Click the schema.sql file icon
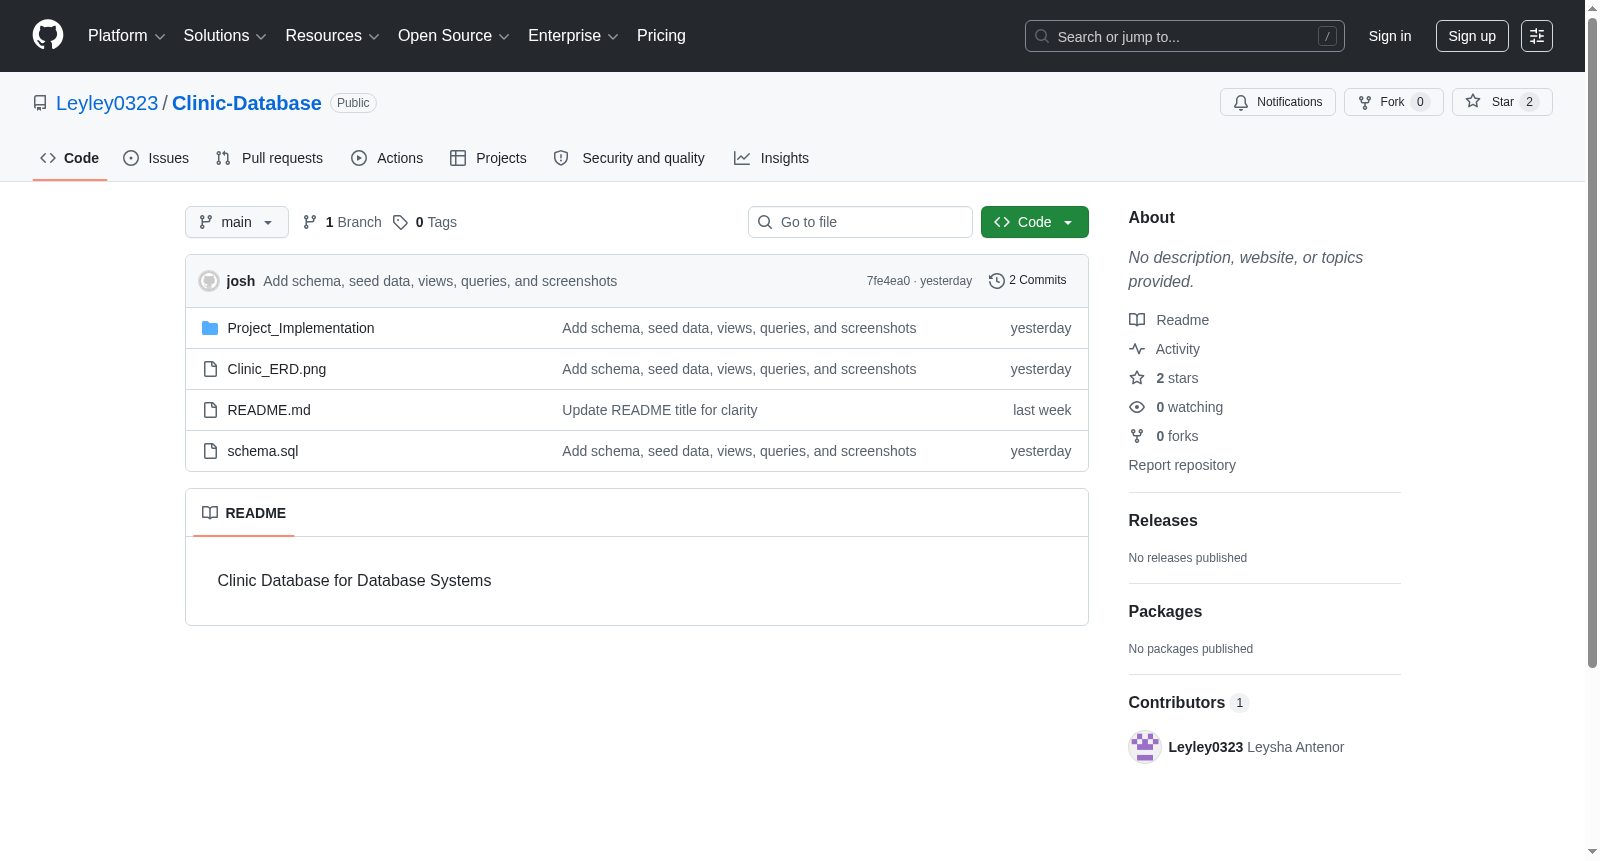Screen dimensions: 1600x861 (x=210, y=451)
